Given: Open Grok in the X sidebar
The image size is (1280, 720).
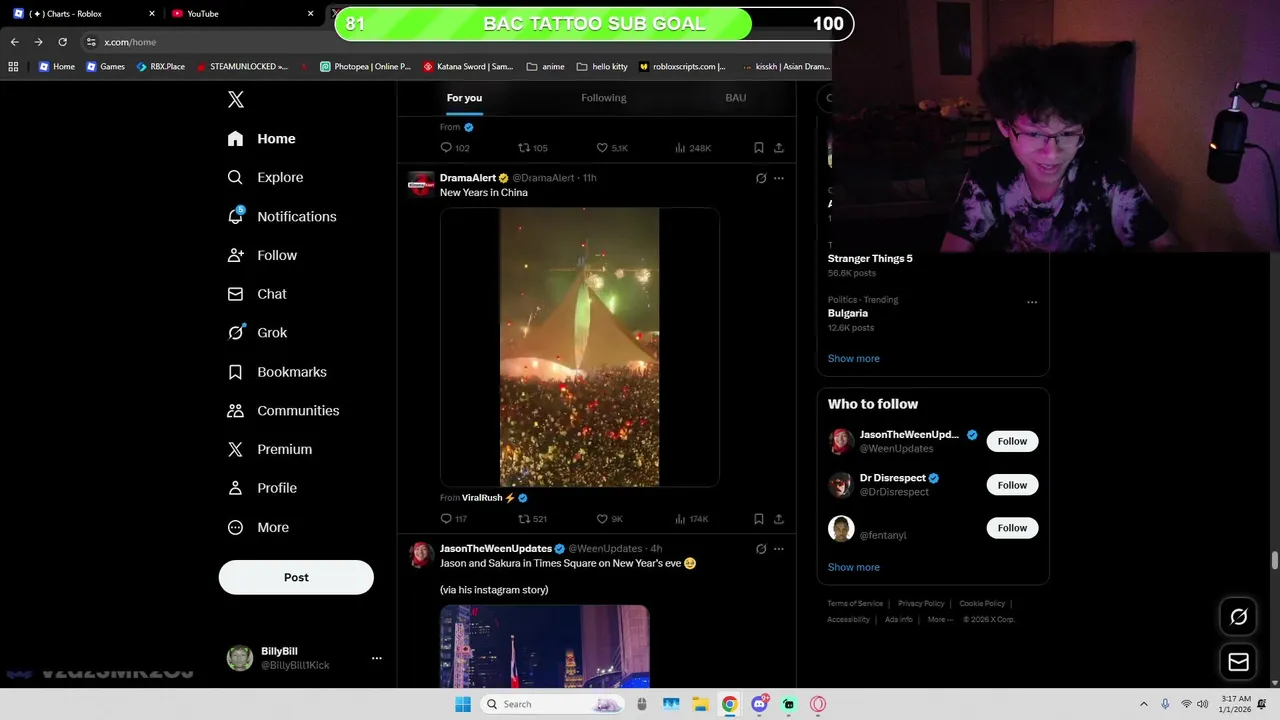Looking at the screenshot, I should pyautogui.click(x=258, y=333).
